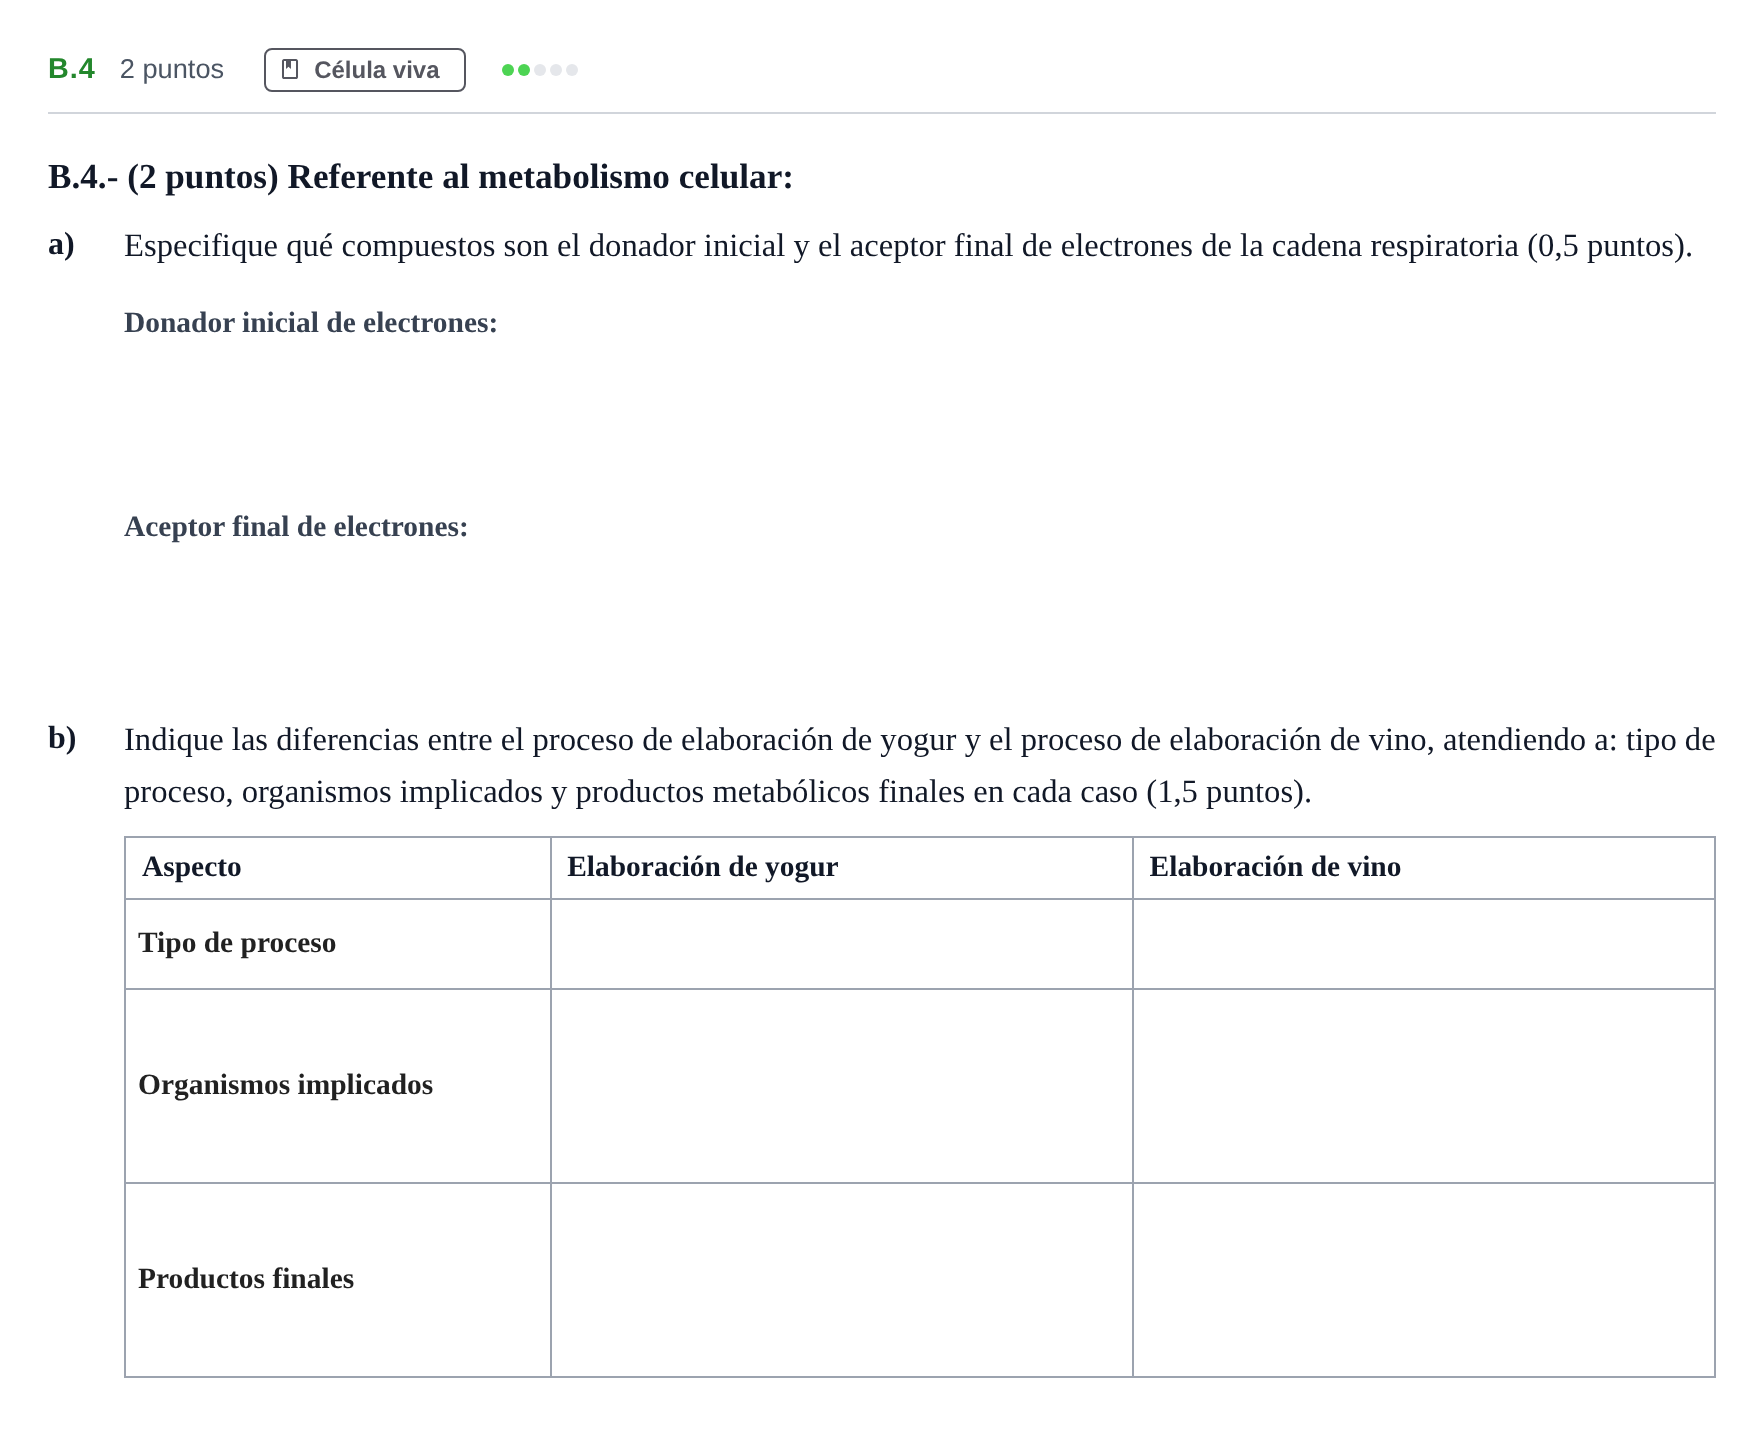Click the yogur cell for Organismos implicados

[x=841, y=1086]
